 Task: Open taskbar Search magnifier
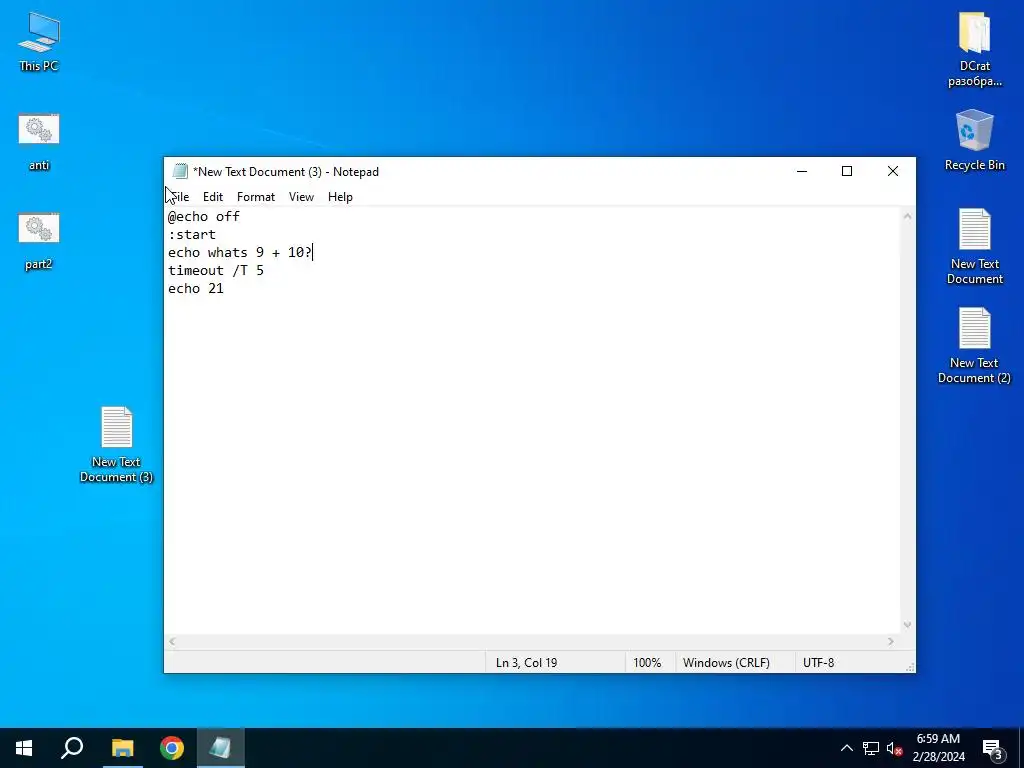pyautogui.click(x=72, y=748)
